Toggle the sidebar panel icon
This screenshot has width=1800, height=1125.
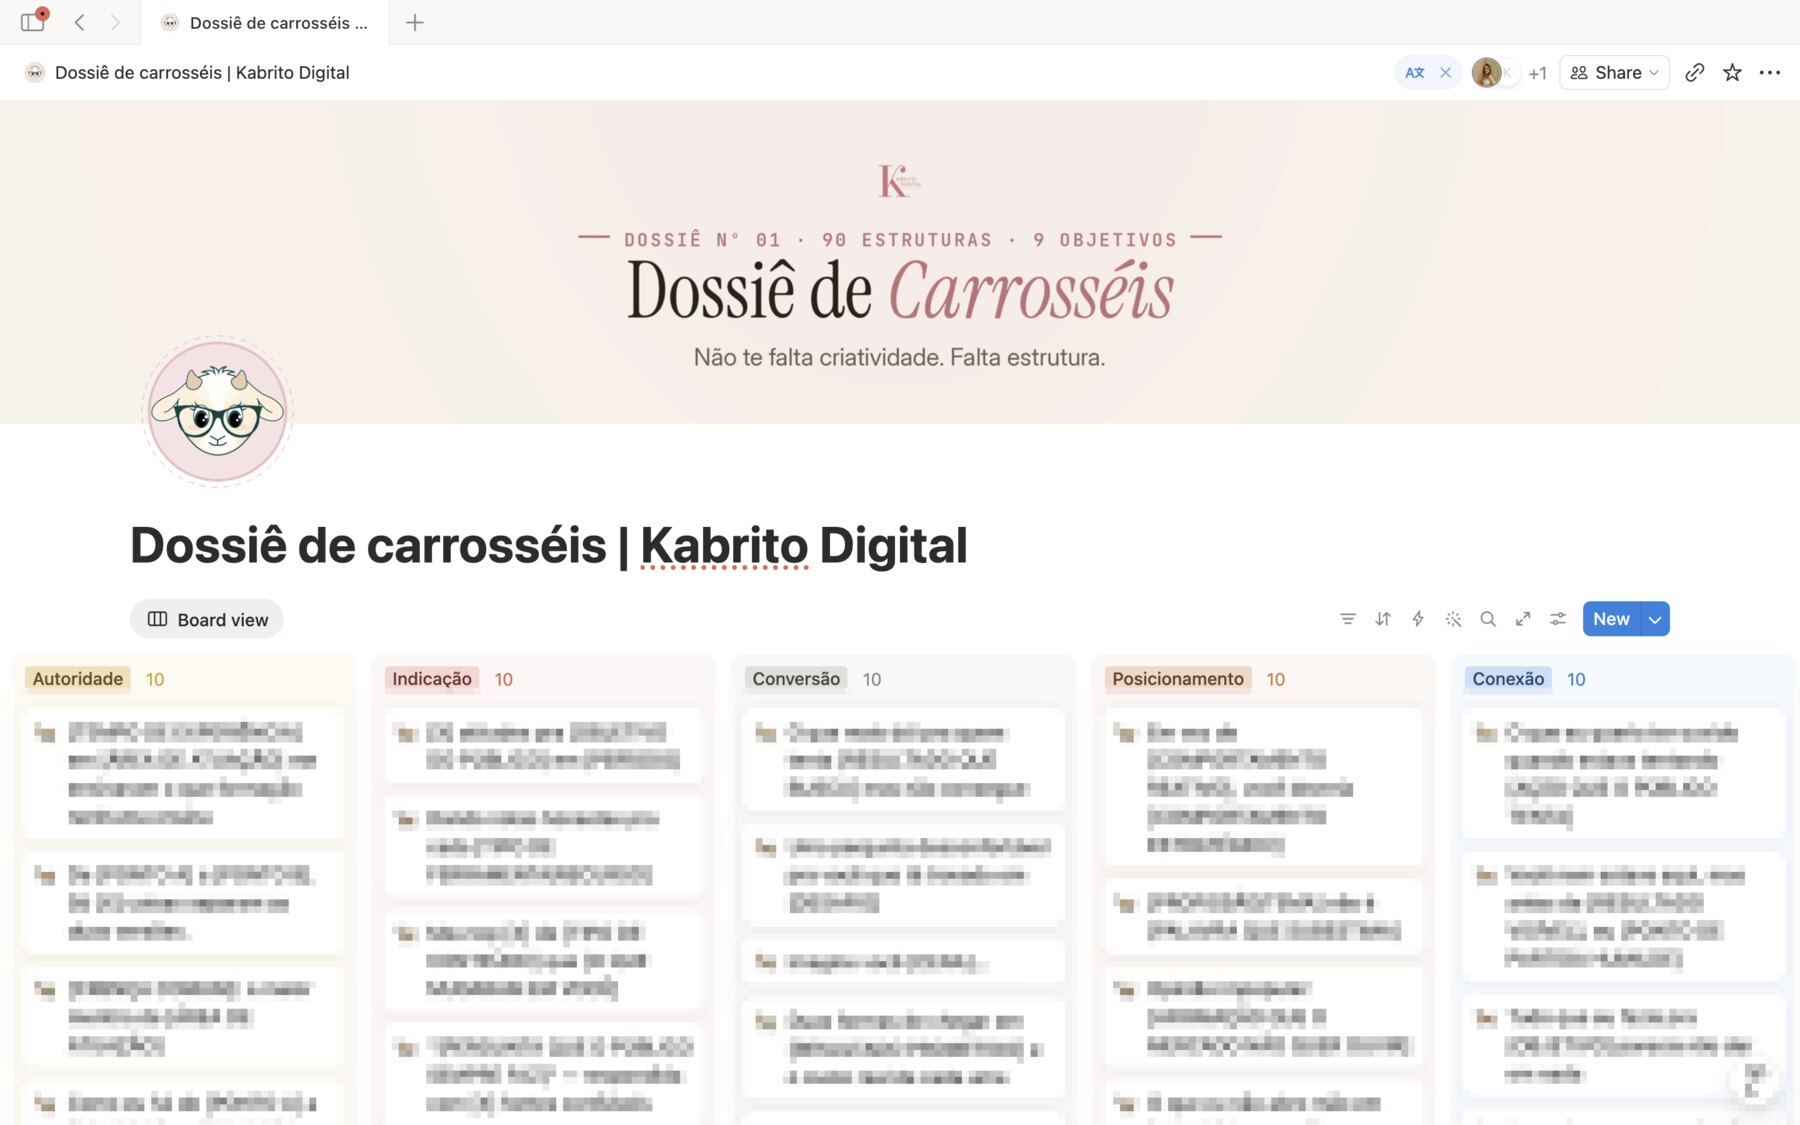[33, 22]
